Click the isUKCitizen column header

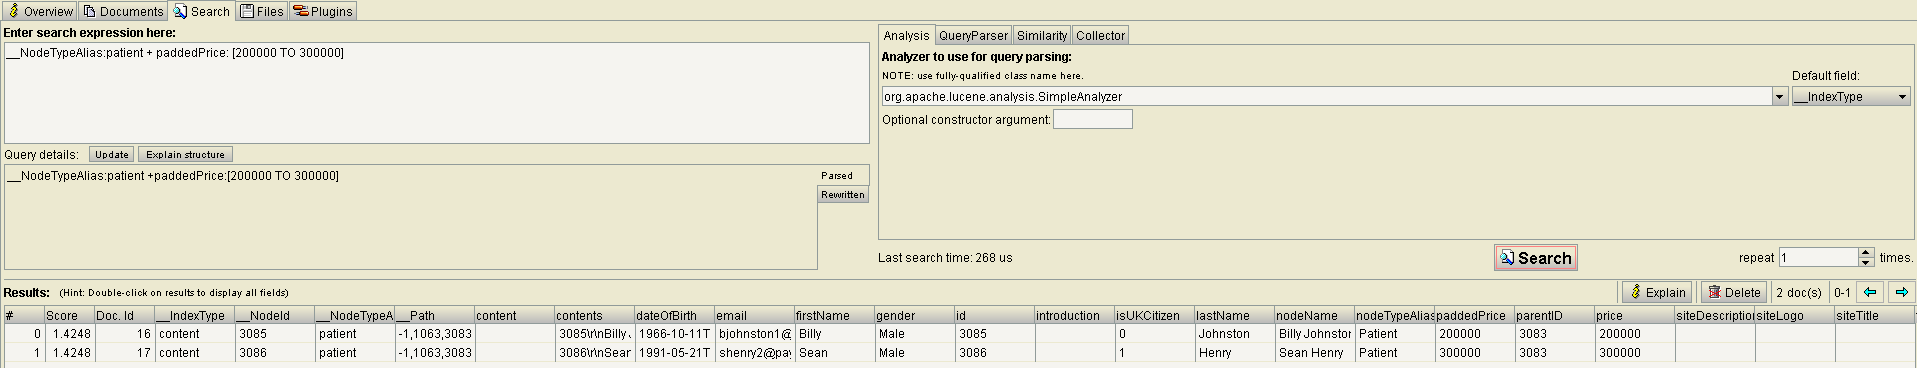pyautogui.click(x=1154, y=315)
